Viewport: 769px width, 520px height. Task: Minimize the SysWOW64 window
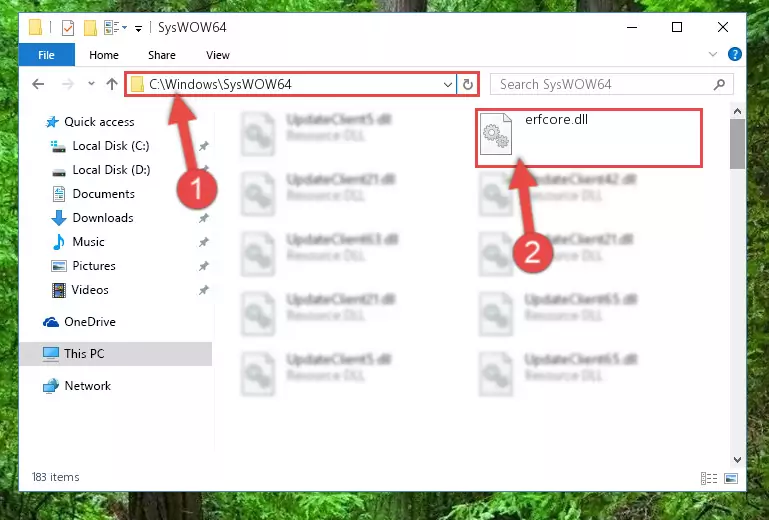click(x=632, y=27)
